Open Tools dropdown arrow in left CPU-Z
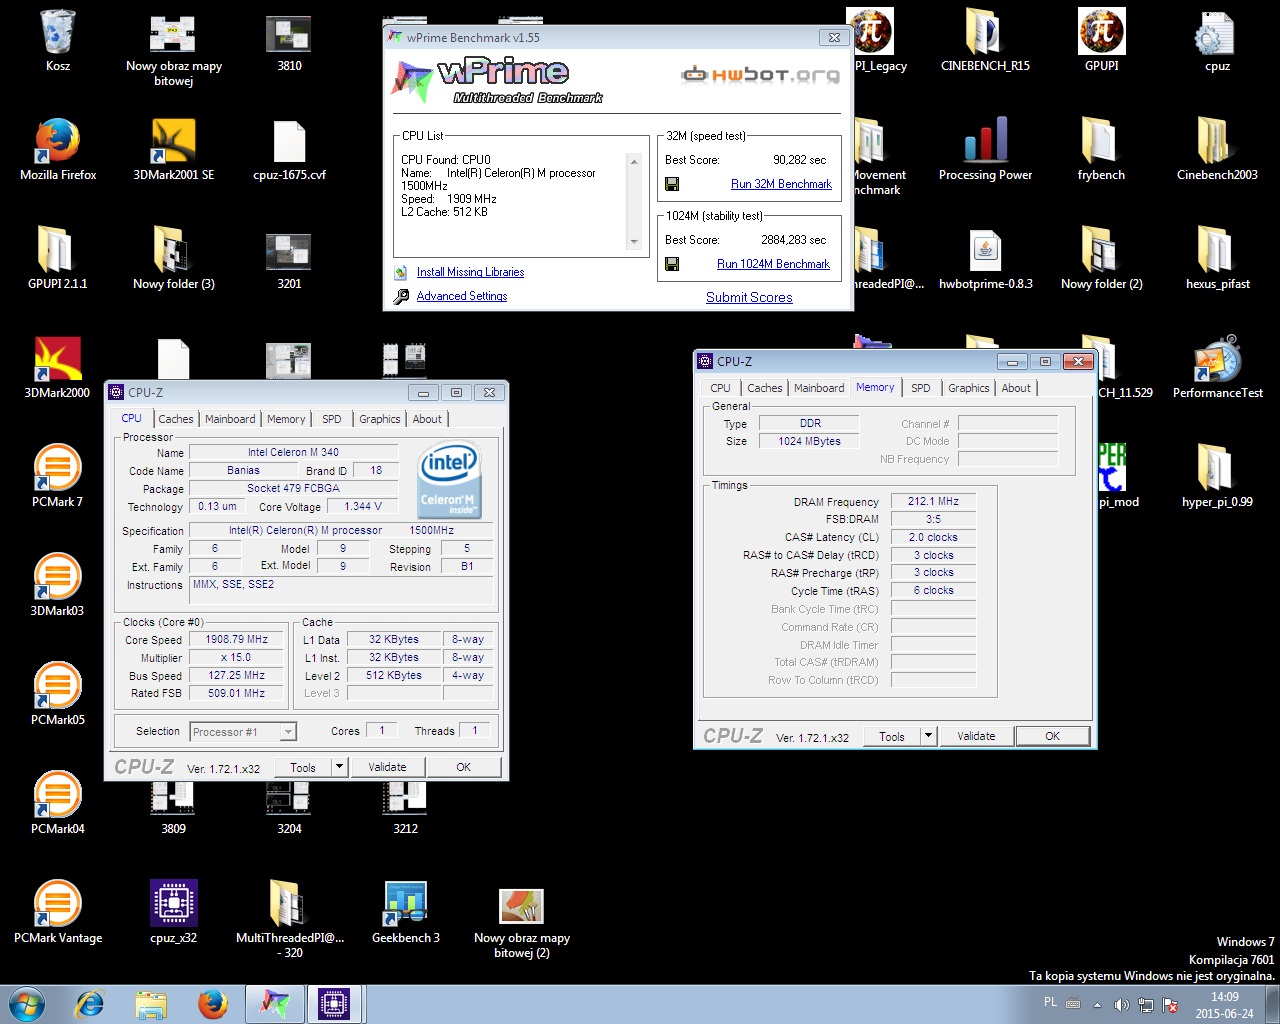The image size is (1280, 1024). pos(339,767)
